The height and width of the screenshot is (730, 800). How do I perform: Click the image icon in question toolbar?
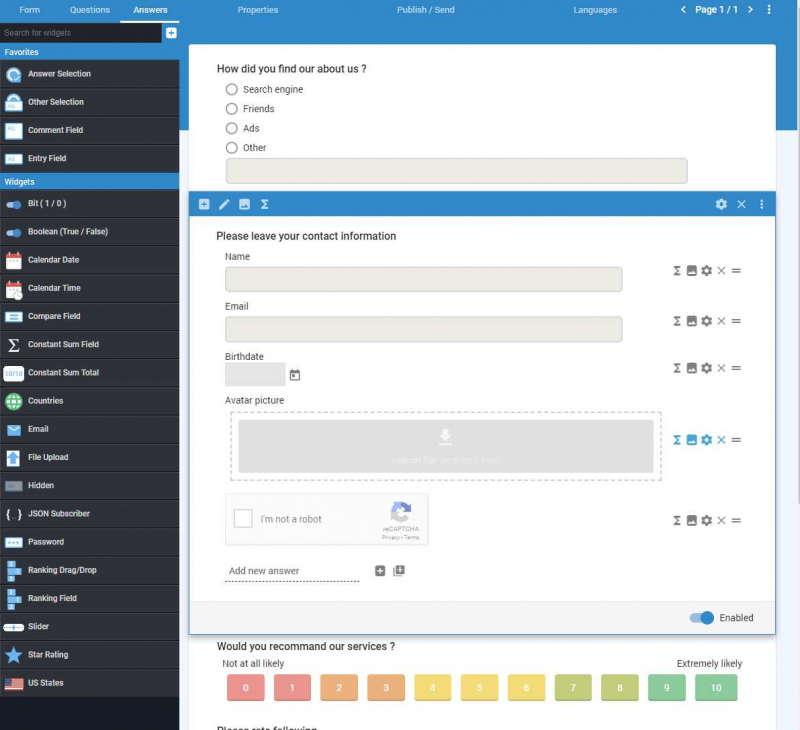coord(244,204)
